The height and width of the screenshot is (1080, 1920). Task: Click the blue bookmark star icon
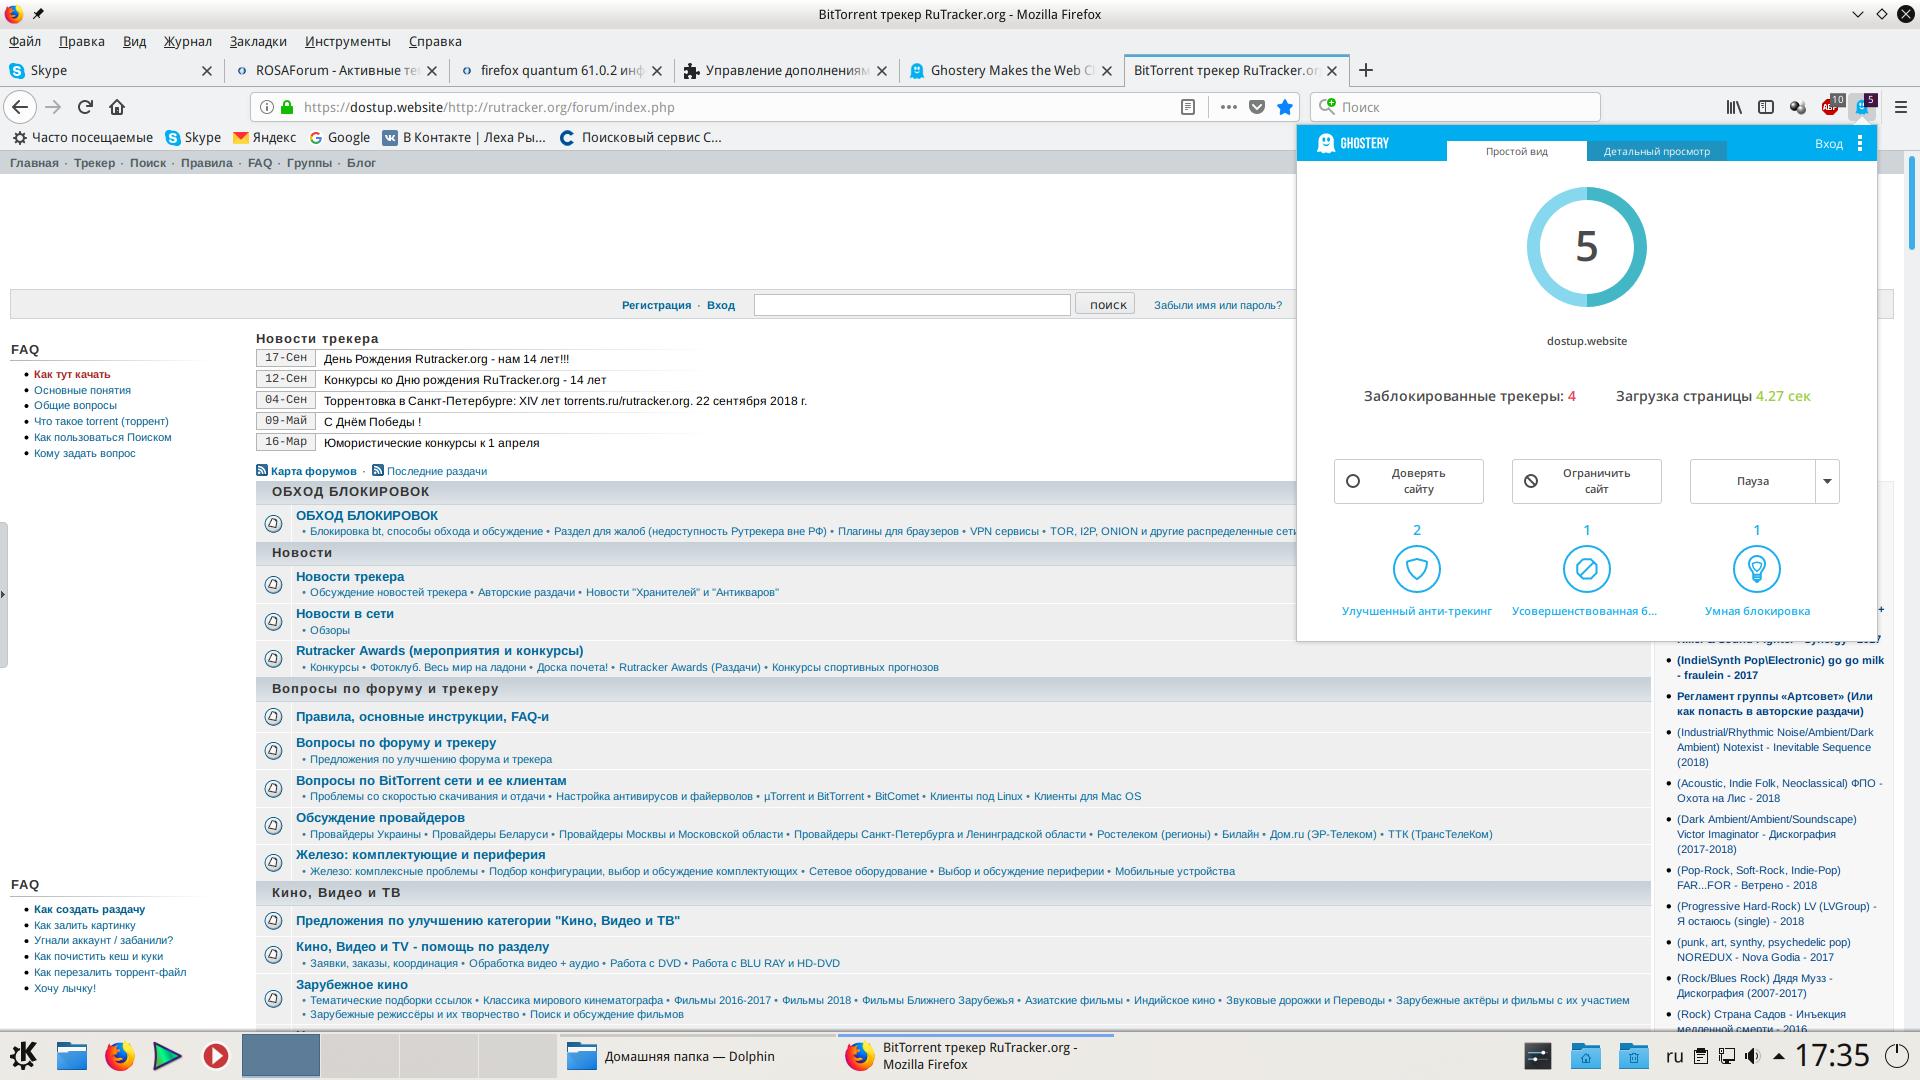1285,107
